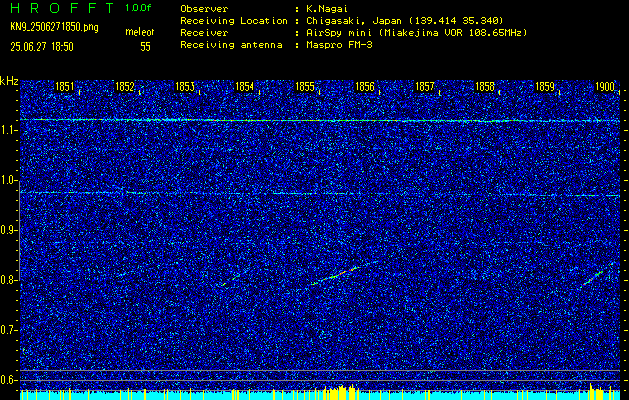Click the Observer field label
This screenshot has height=400, width=629.
pos(204,9)
